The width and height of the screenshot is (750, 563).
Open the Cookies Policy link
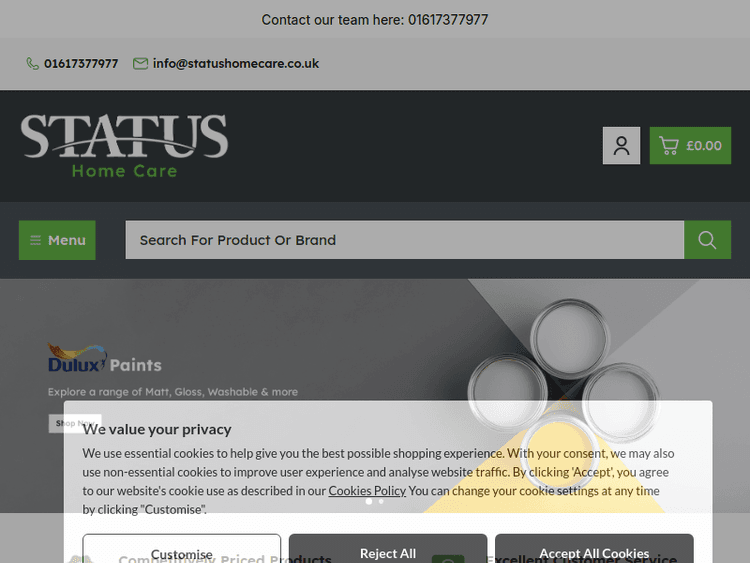coord(367,491)
